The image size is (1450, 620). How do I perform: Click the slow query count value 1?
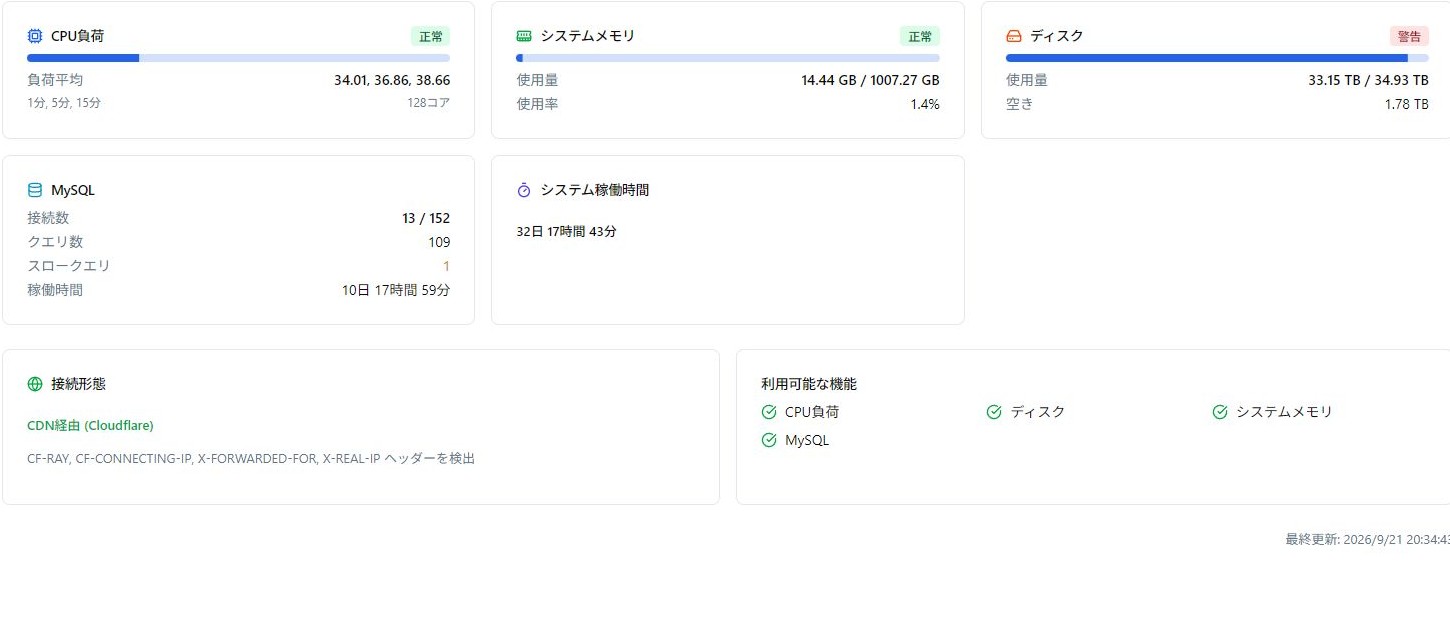(446, 266)
